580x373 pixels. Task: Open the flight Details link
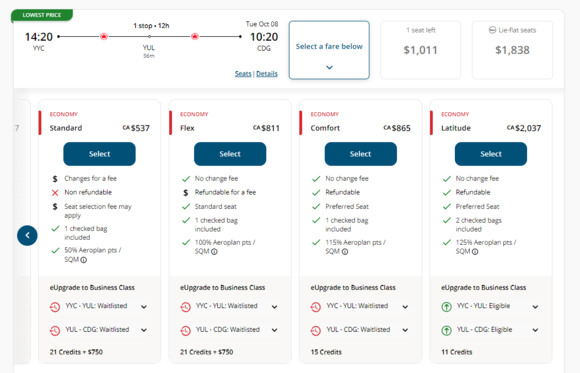click(267, 74)
